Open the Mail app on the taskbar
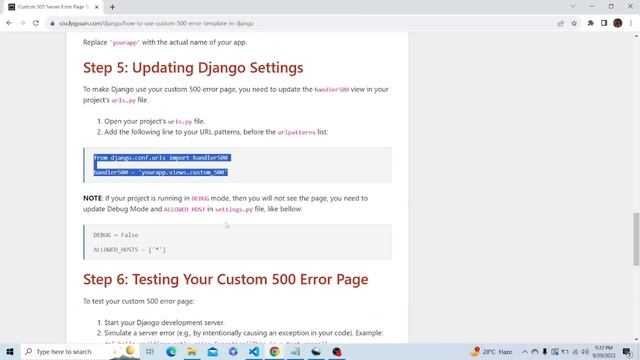Screen dimensions: 640x360 213,351
